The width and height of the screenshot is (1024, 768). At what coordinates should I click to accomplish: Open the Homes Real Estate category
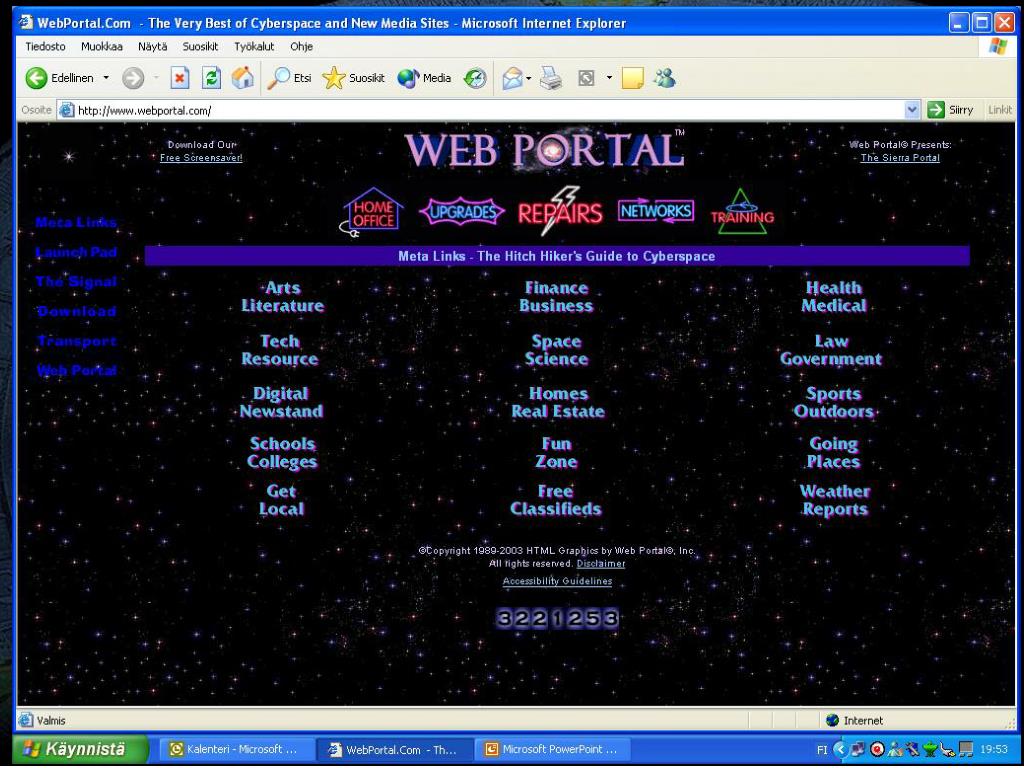[558, 402]
